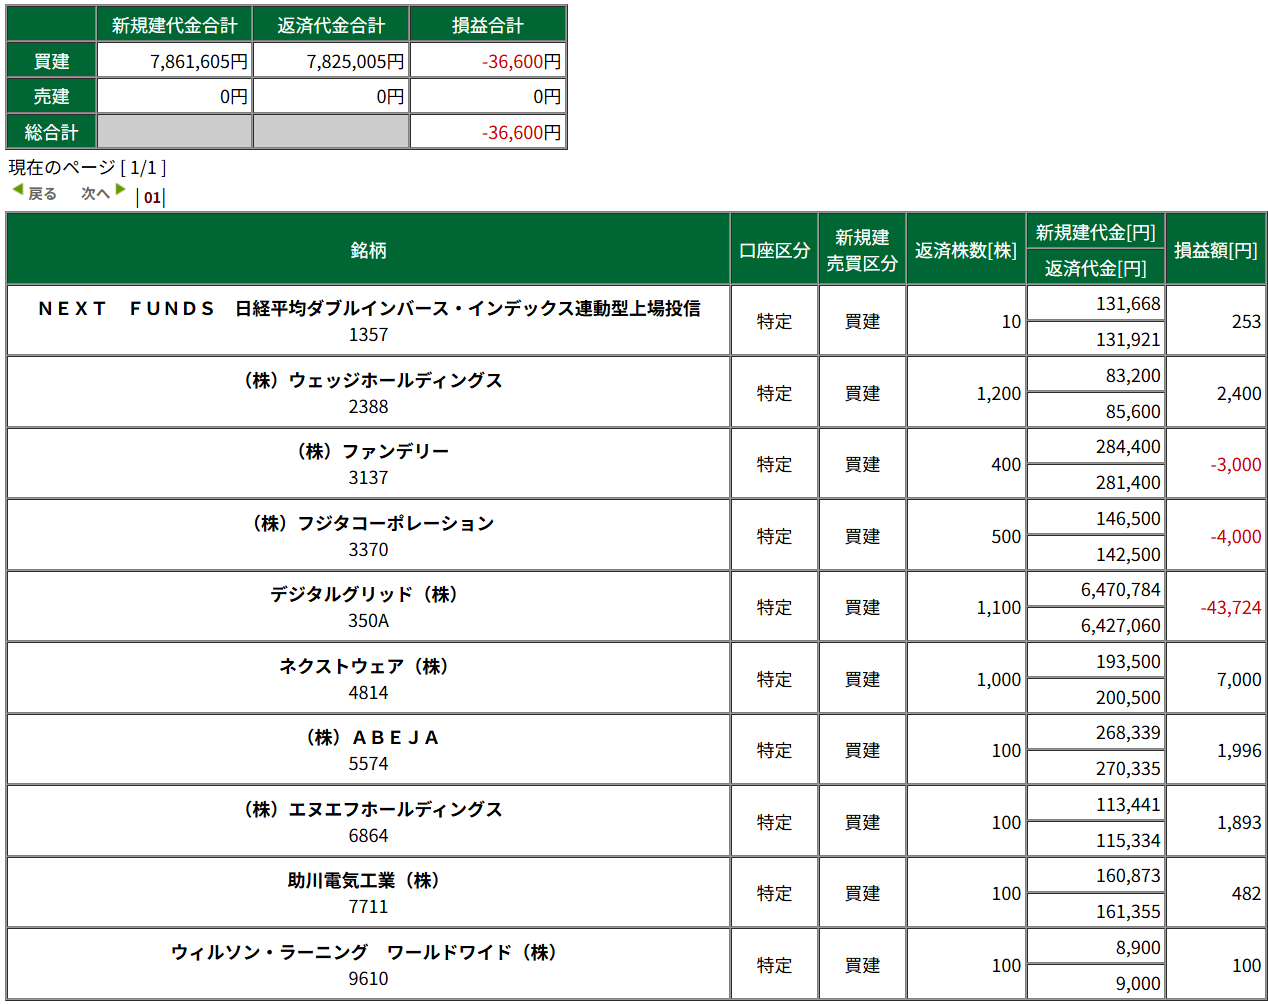Click the 損益額[円] column header
The height and width of the screenshot is (1004, 1268).
click(x=1215, y=250)
